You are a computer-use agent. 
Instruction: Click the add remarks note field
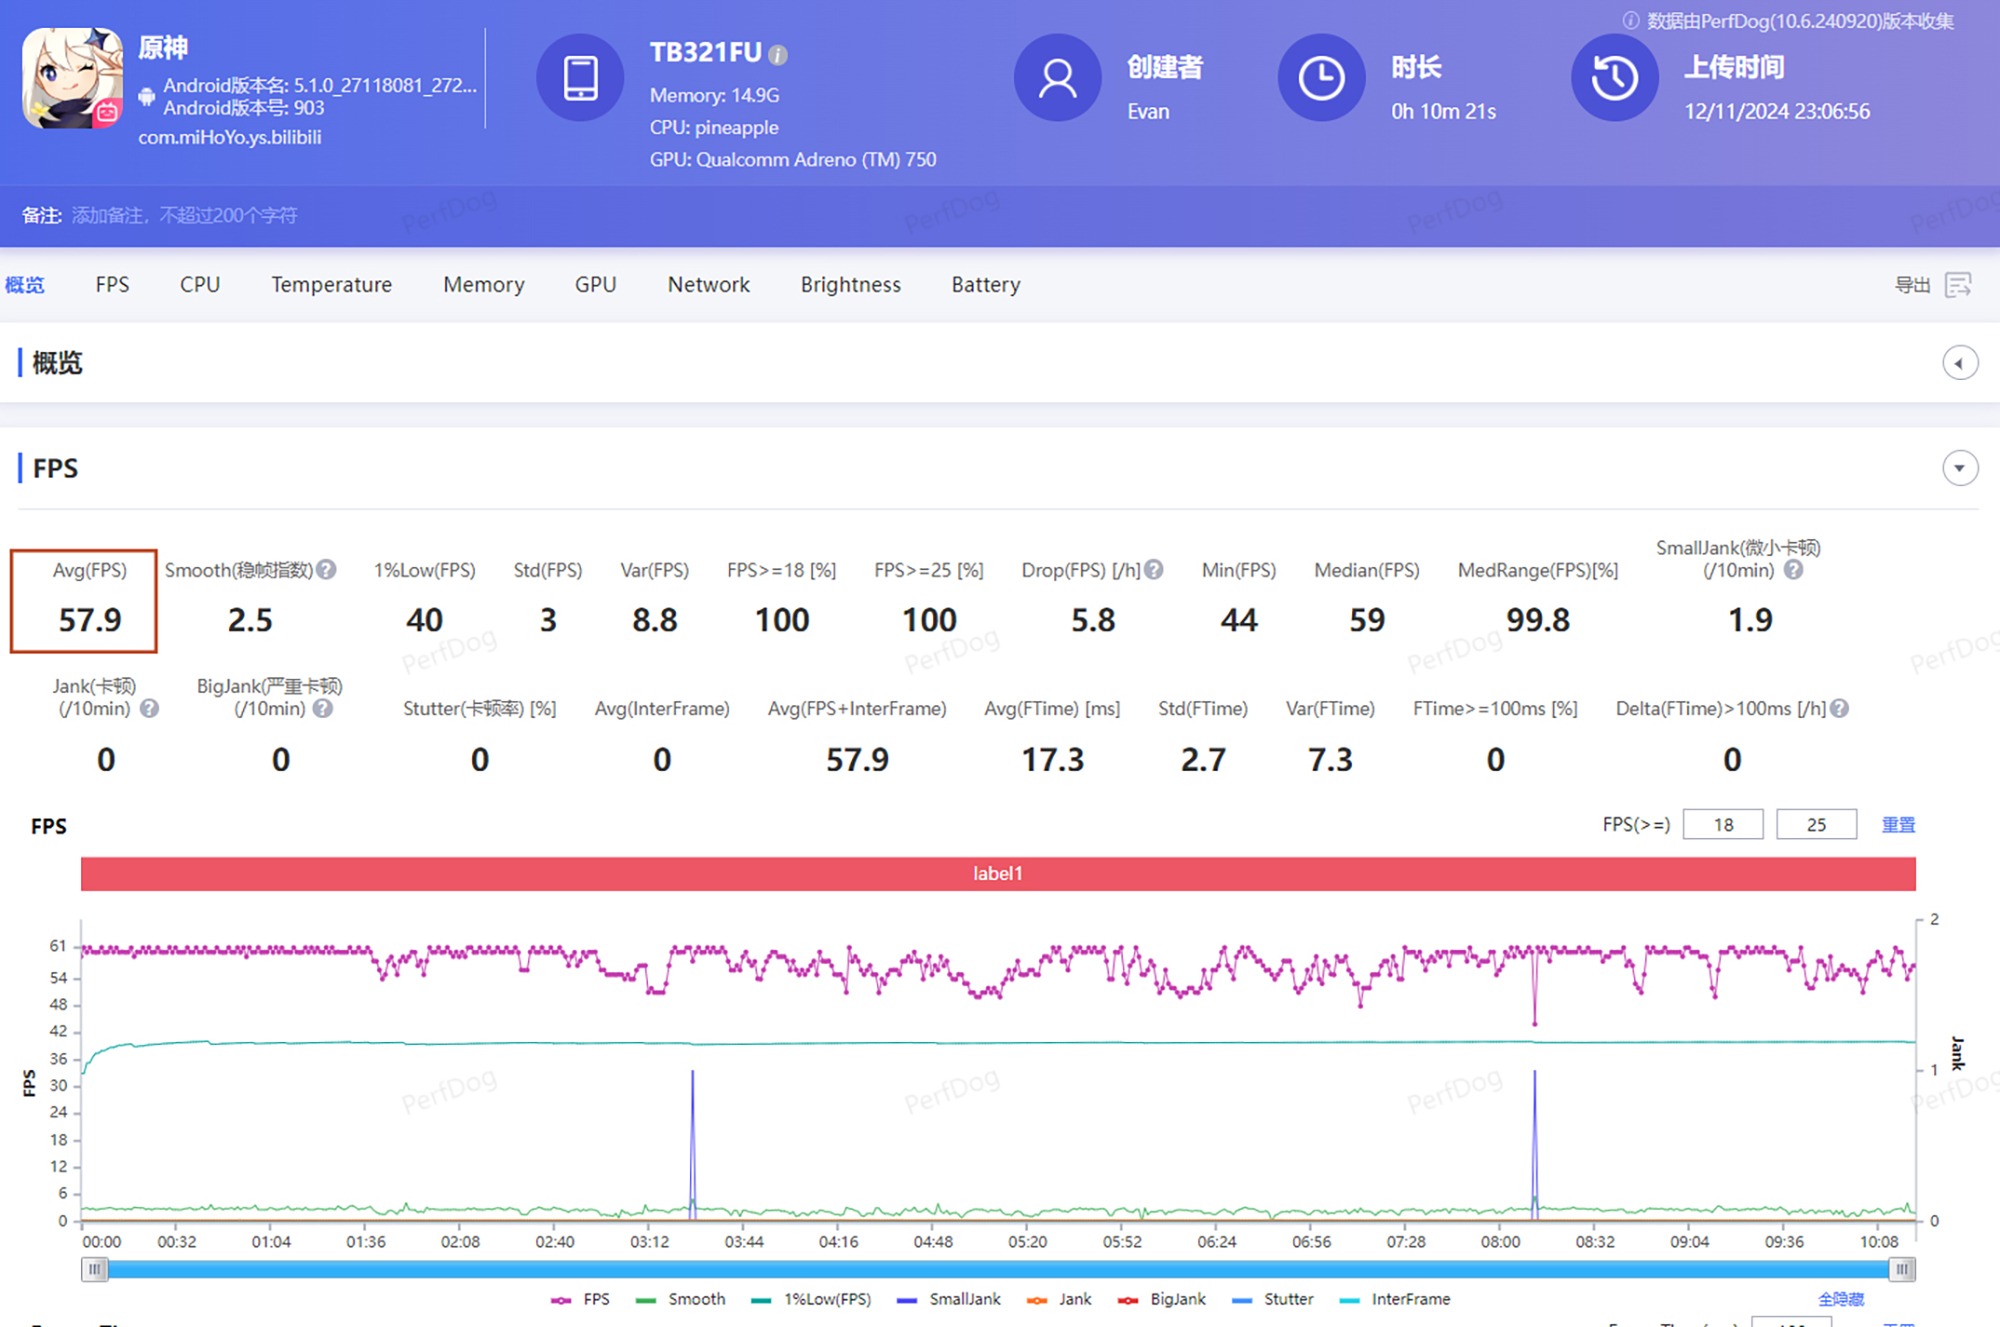pos(184,216)
